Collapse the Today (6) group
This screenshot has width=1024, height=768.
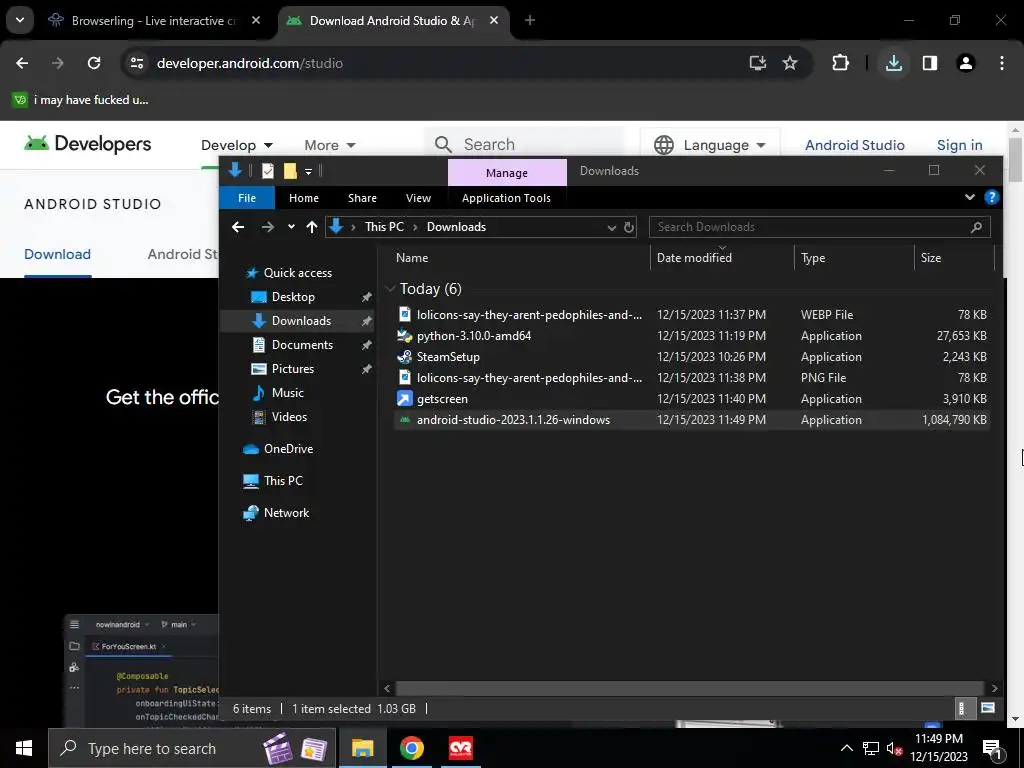point(391,289)
